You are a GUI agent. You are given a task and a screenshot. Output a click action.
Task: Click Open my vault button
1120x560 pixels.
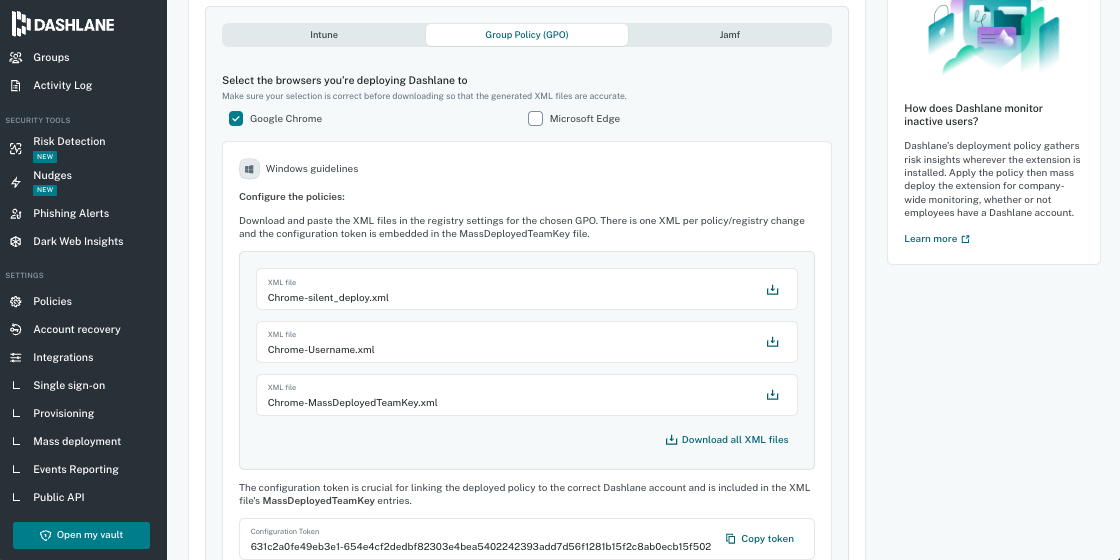[x=81, y=535]
